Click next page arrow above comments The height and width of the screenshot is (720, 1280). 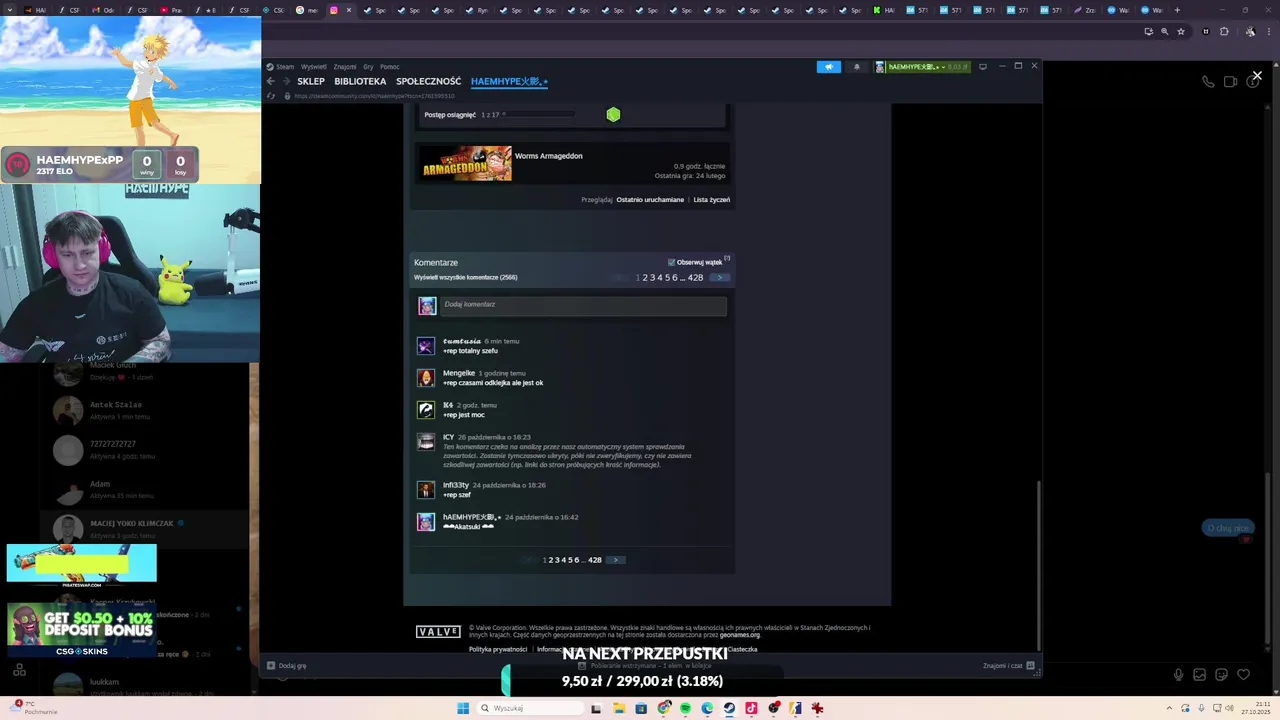(720, 277)
